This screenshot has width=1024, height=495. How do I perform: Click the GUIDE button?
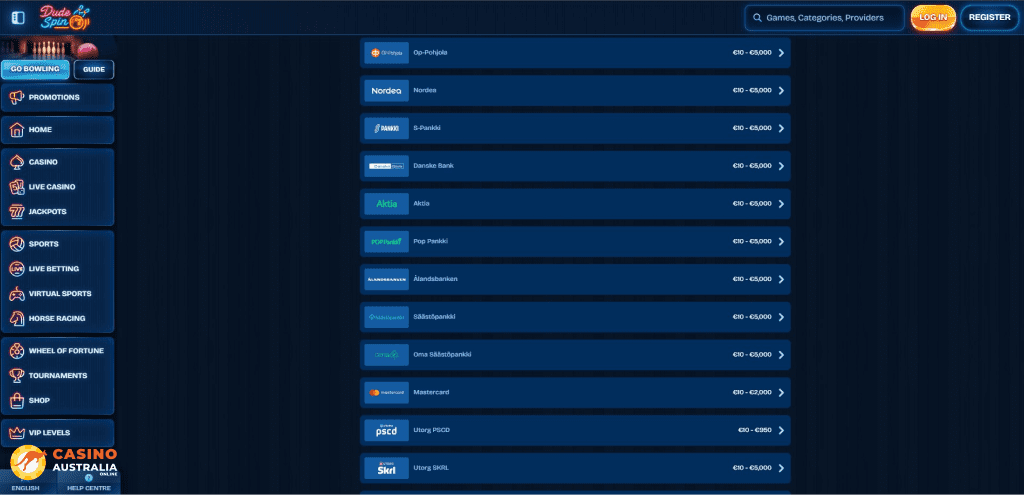[x=94, y=69]
